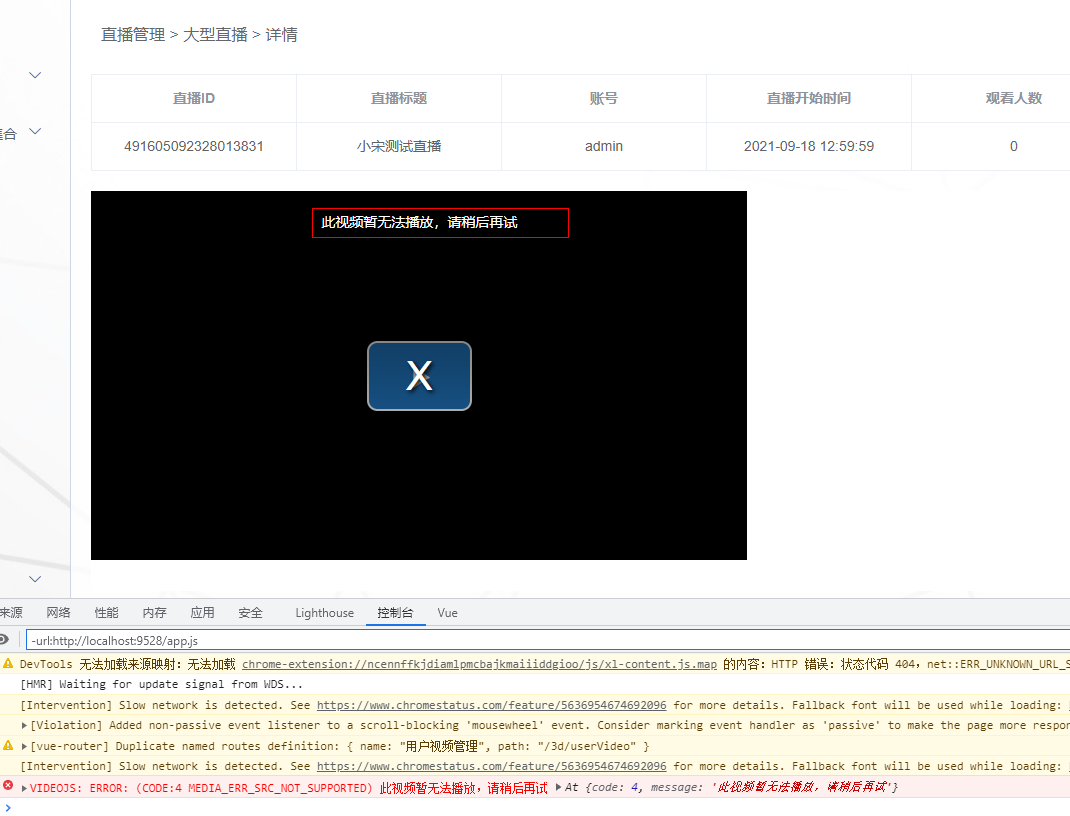Screen dimensions: 1070x816
Task: Switch to the 网络 devtools tab
Action: pyautogui.click(x=59, y=613)
